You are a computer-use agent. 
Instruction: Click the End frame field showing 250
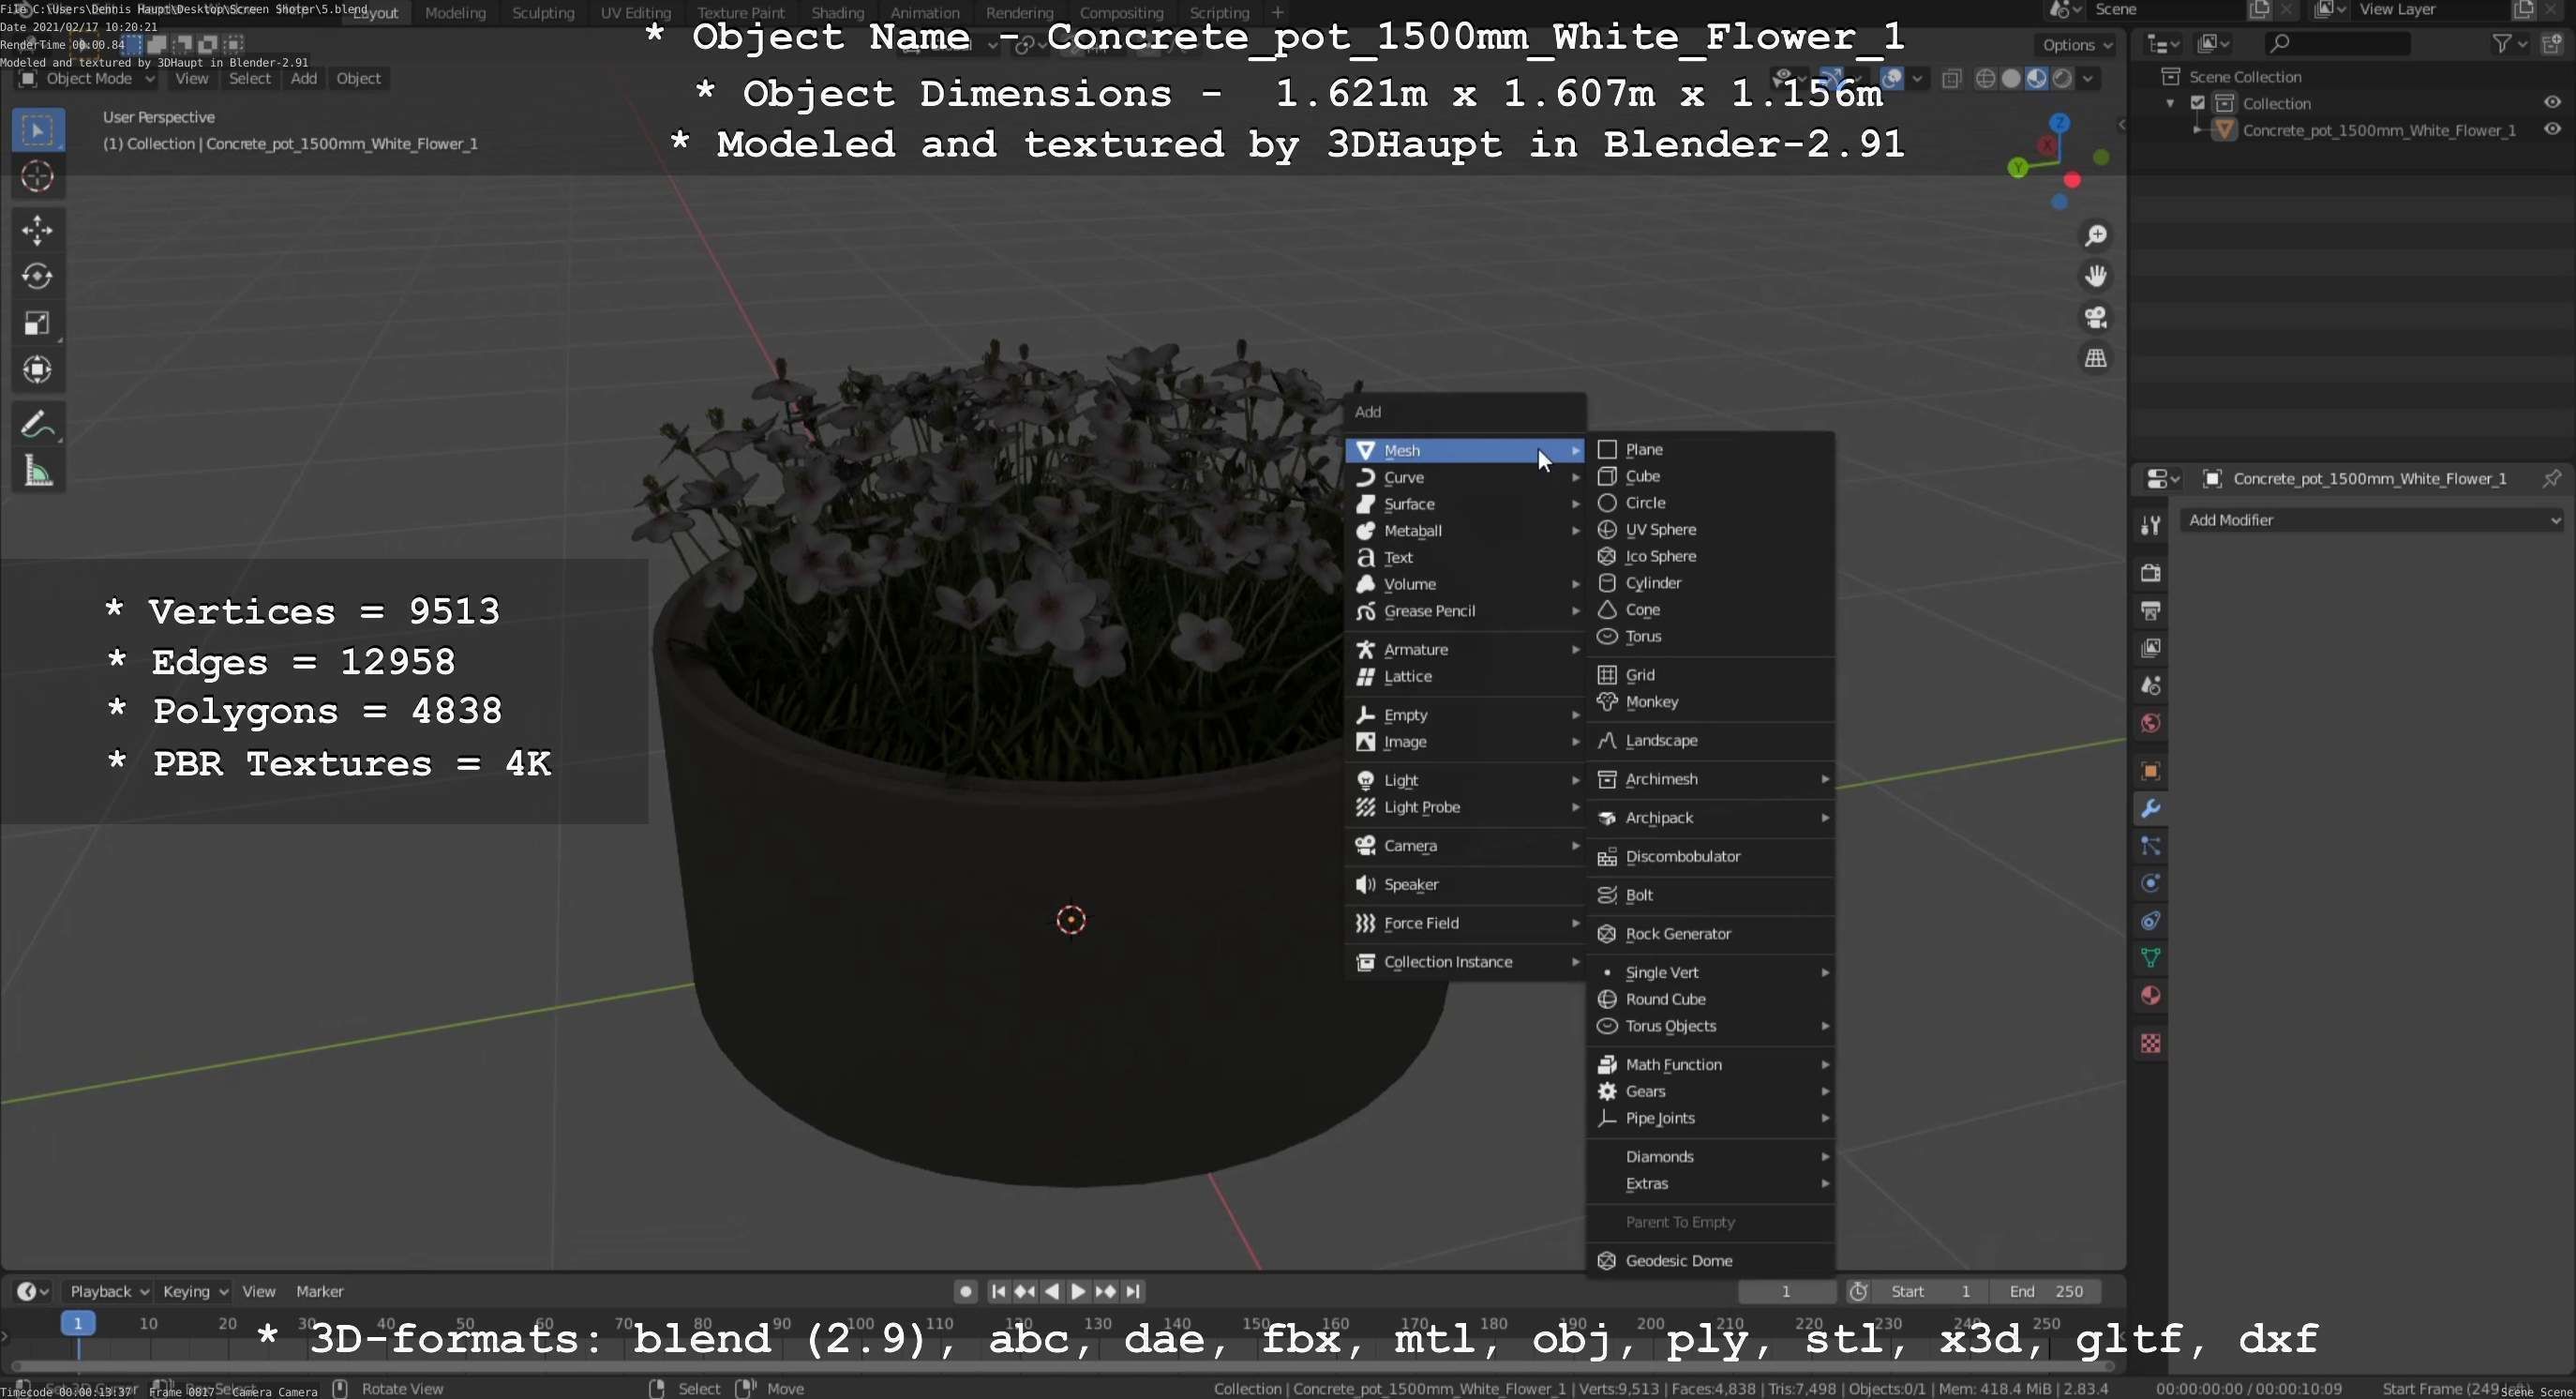coord(2045,1291)
